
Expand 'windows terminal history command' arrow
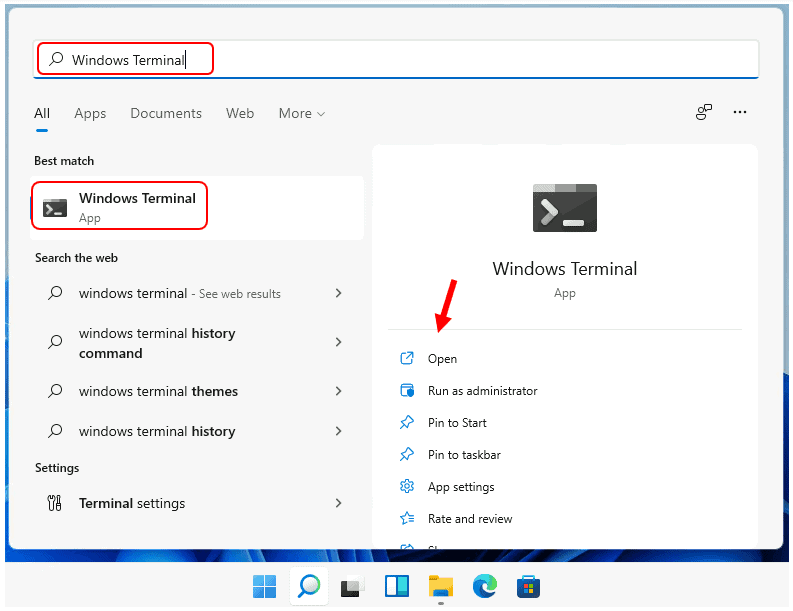click(x=338, y=342)
